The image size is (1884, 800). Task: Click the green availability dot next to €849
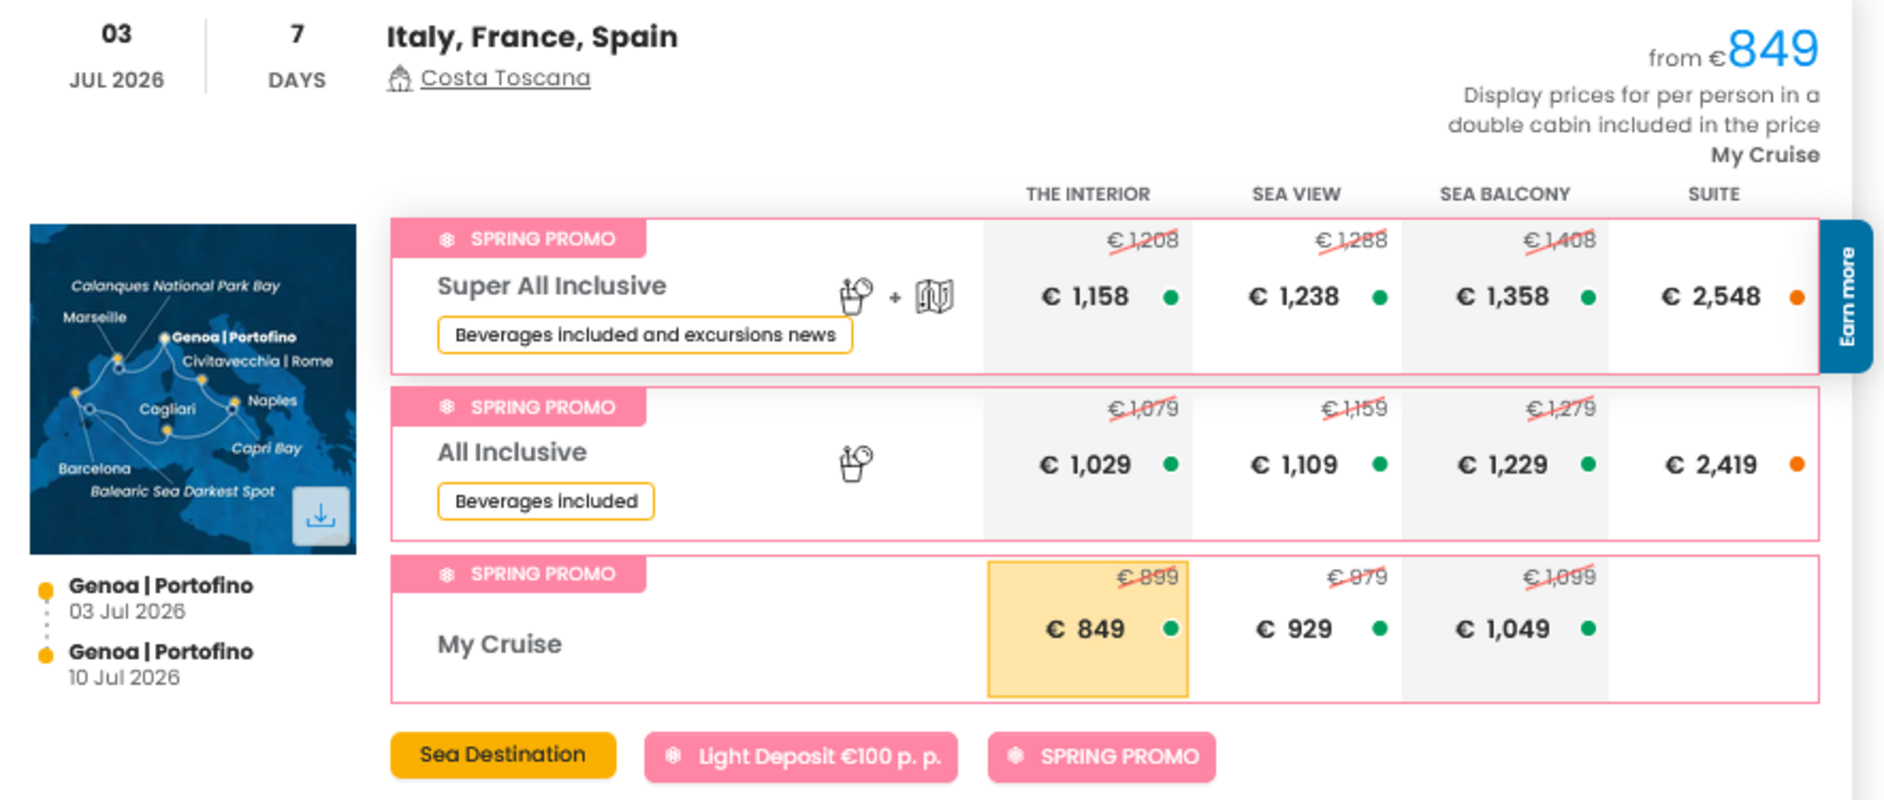click(1171, 628)
